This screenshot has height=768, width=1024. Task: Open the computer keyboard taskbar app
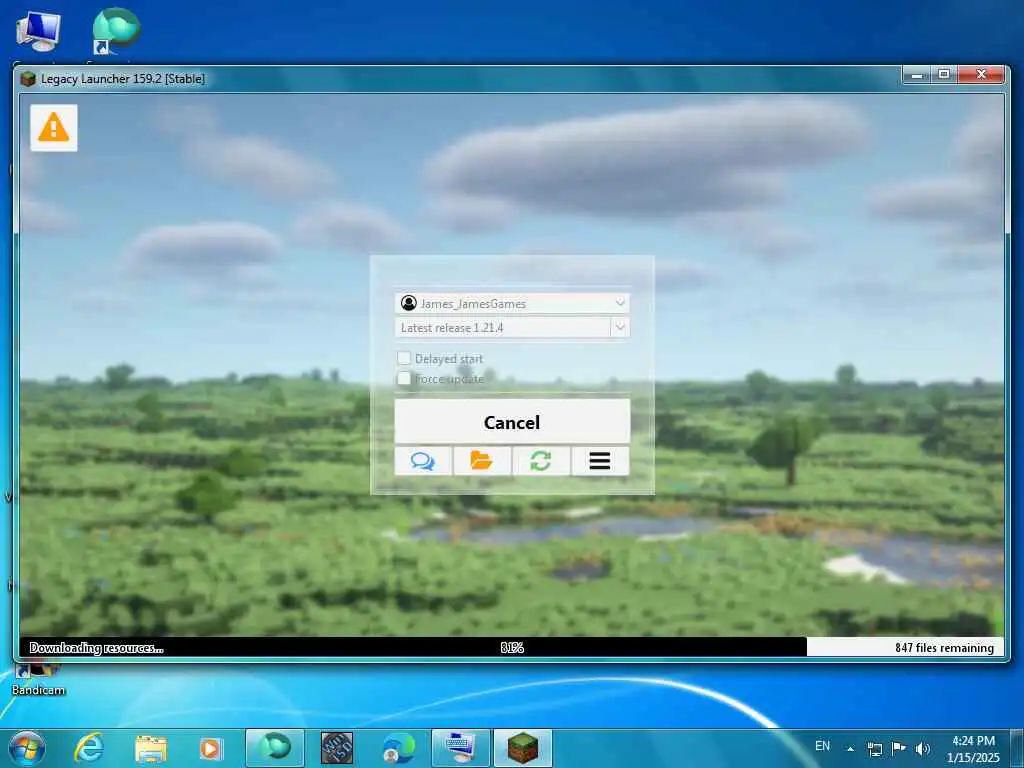coord(460,748)
